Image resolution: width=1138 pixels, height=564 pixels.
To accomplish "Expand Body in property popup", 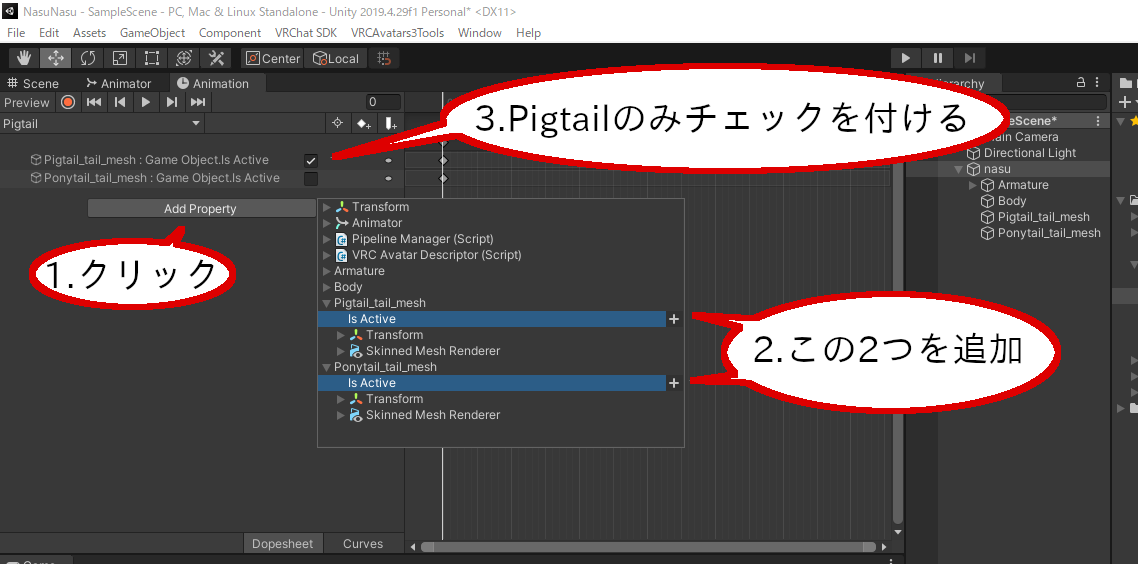I will (x=327, y=287).
